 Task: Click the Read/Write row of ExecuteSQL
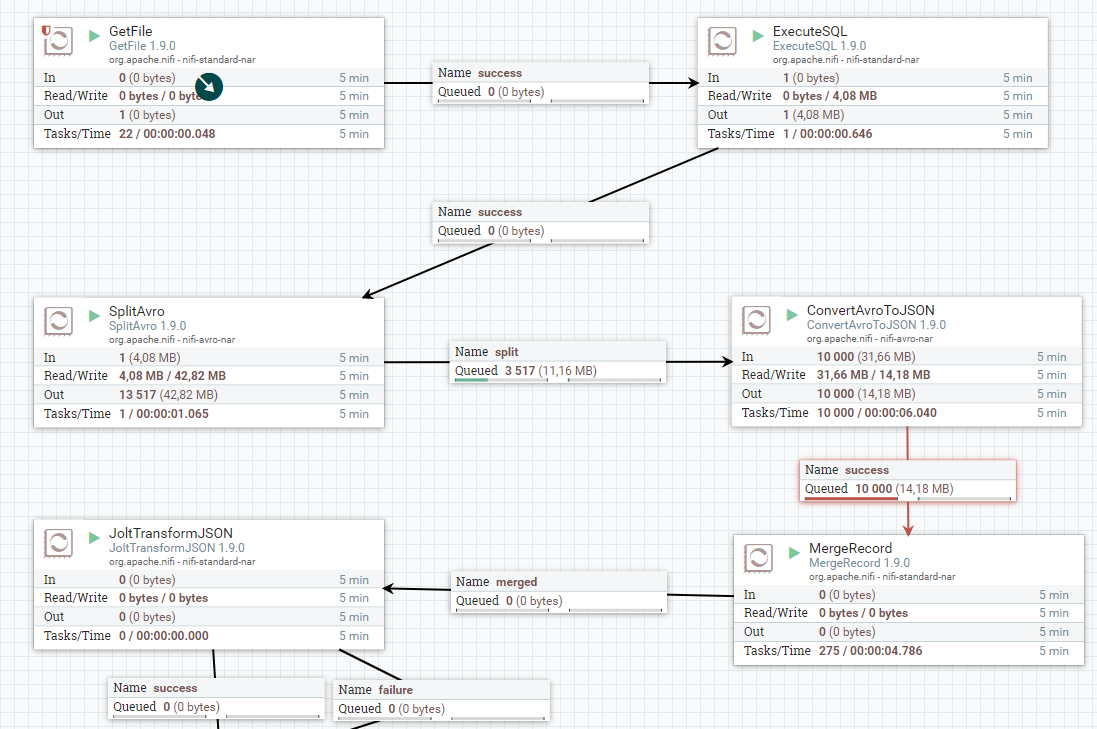tap(872, 96)
